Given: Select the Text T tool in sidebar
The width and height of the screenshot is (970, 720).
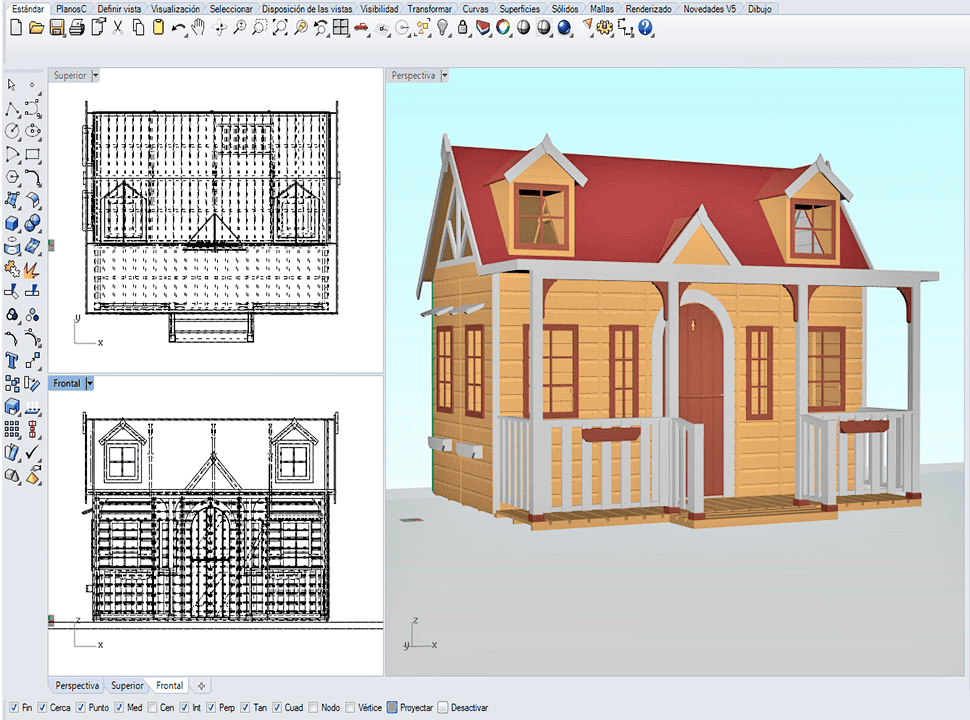Looking at the screenshot, I should [12, 360].
